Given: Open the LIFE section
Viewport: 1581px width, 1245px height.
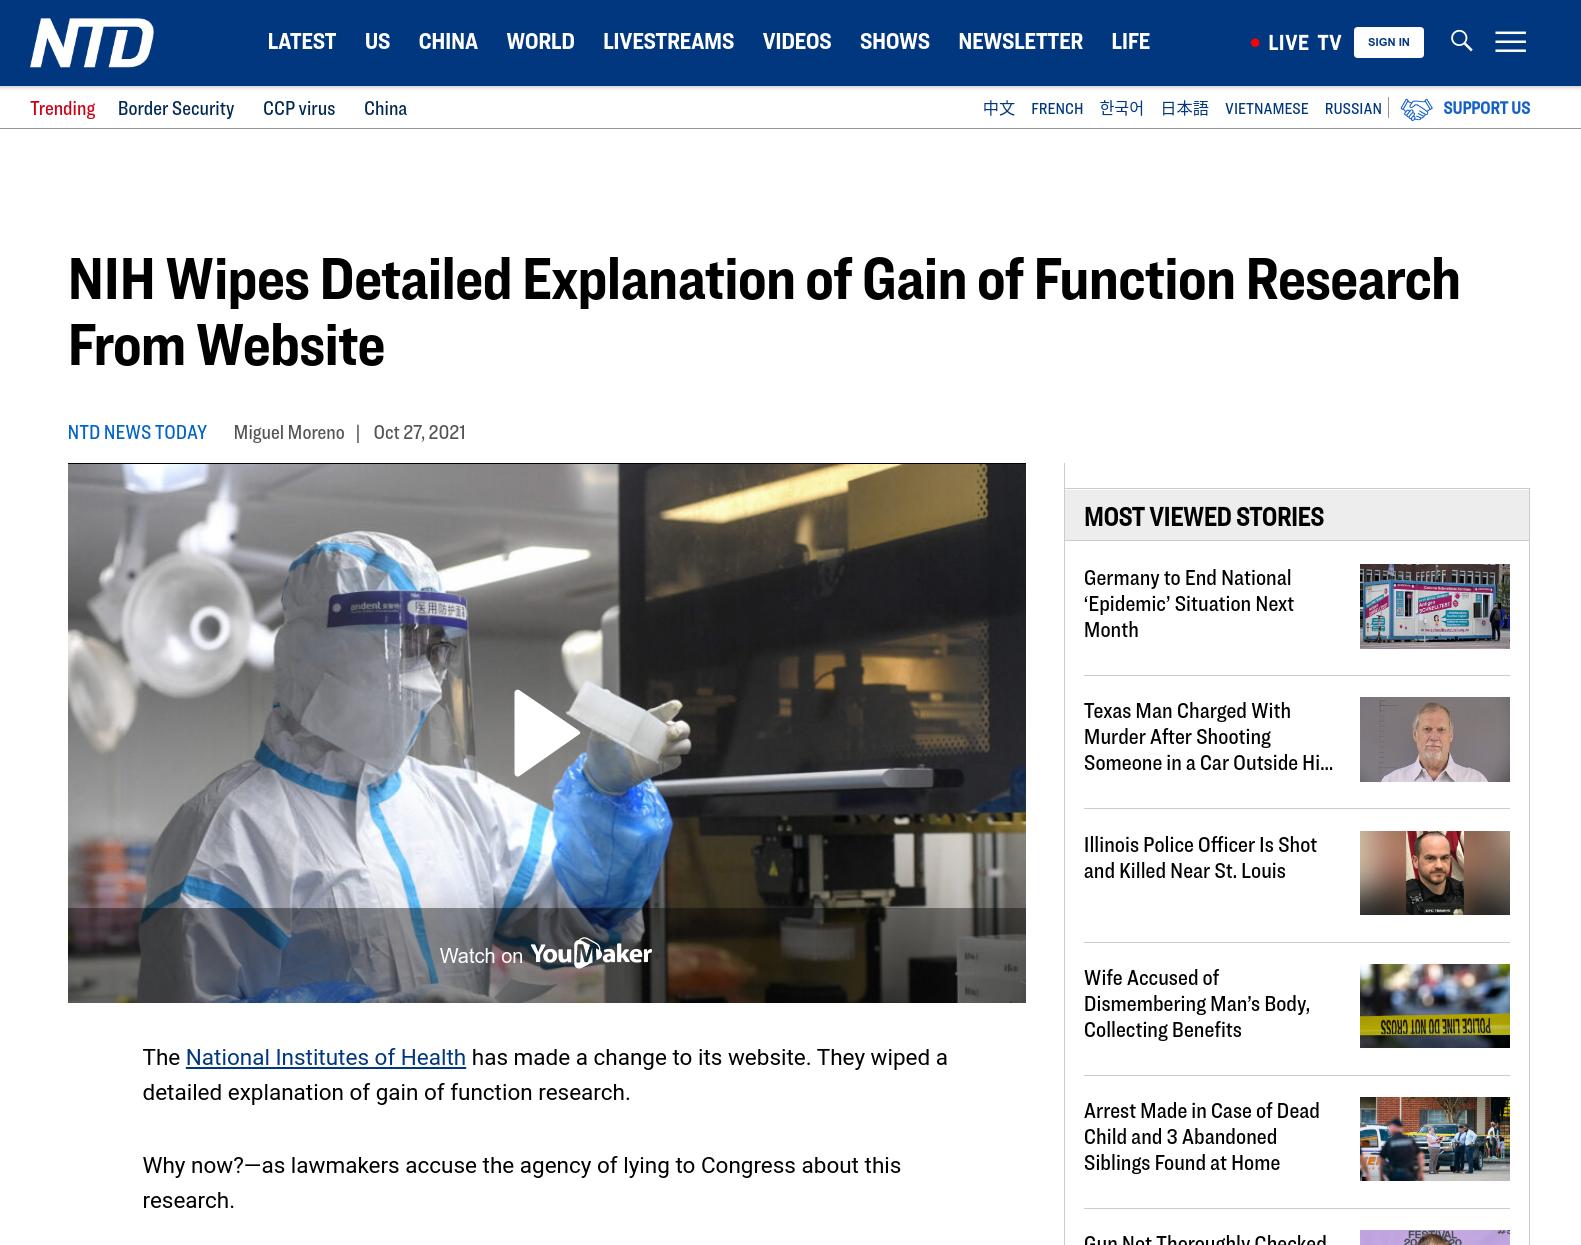Looking at the screenshot, I should [1130, 41].
